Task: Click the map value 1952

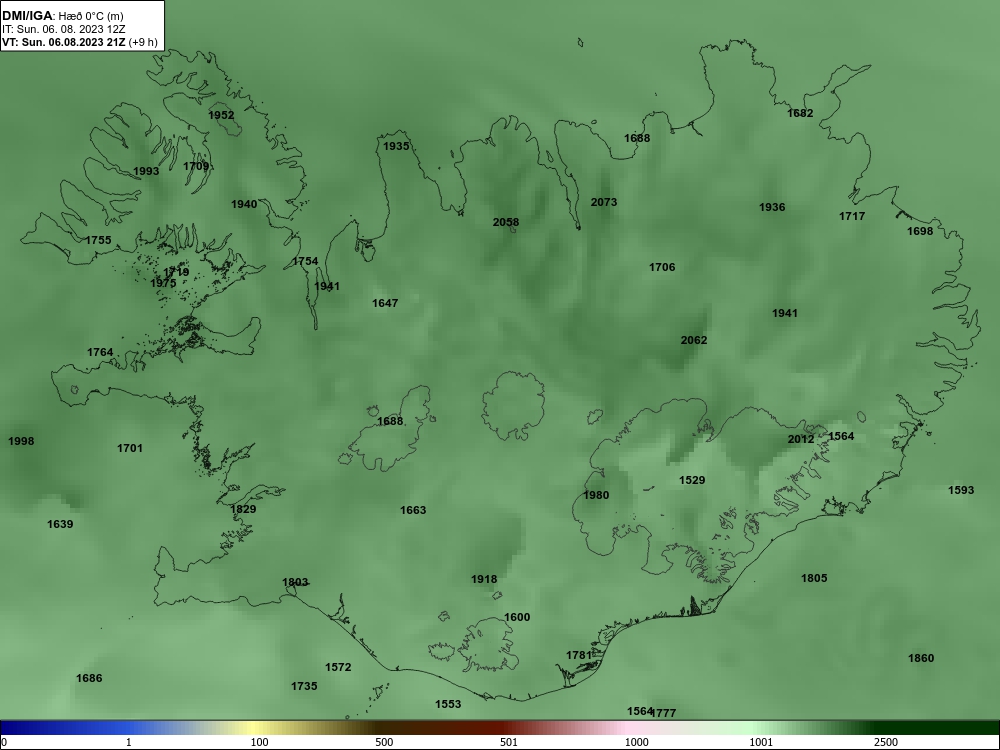Action: 221,115
